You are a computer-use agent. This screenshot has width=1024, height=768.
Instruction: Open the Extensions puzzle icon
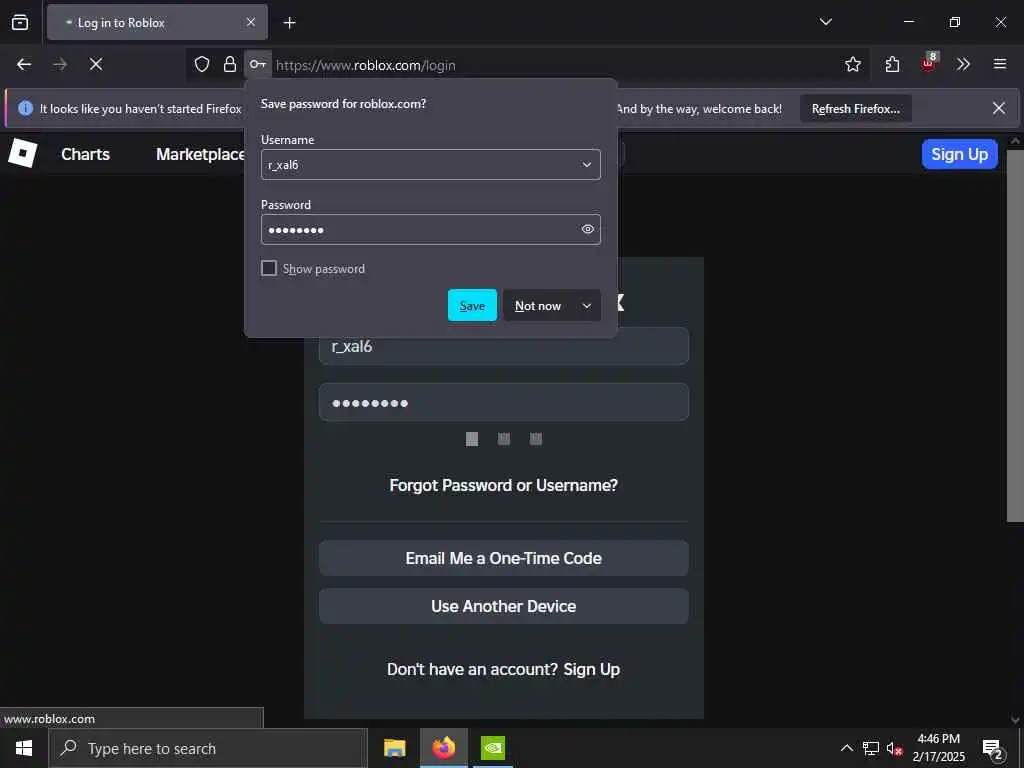pos(892,64)
